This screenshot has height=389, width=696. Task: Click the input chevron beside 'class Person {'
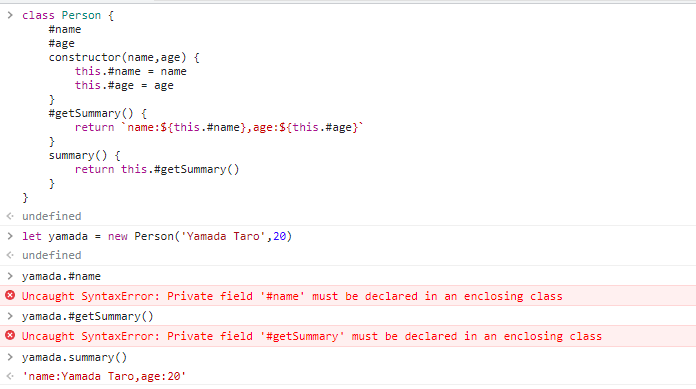[10, 15]
